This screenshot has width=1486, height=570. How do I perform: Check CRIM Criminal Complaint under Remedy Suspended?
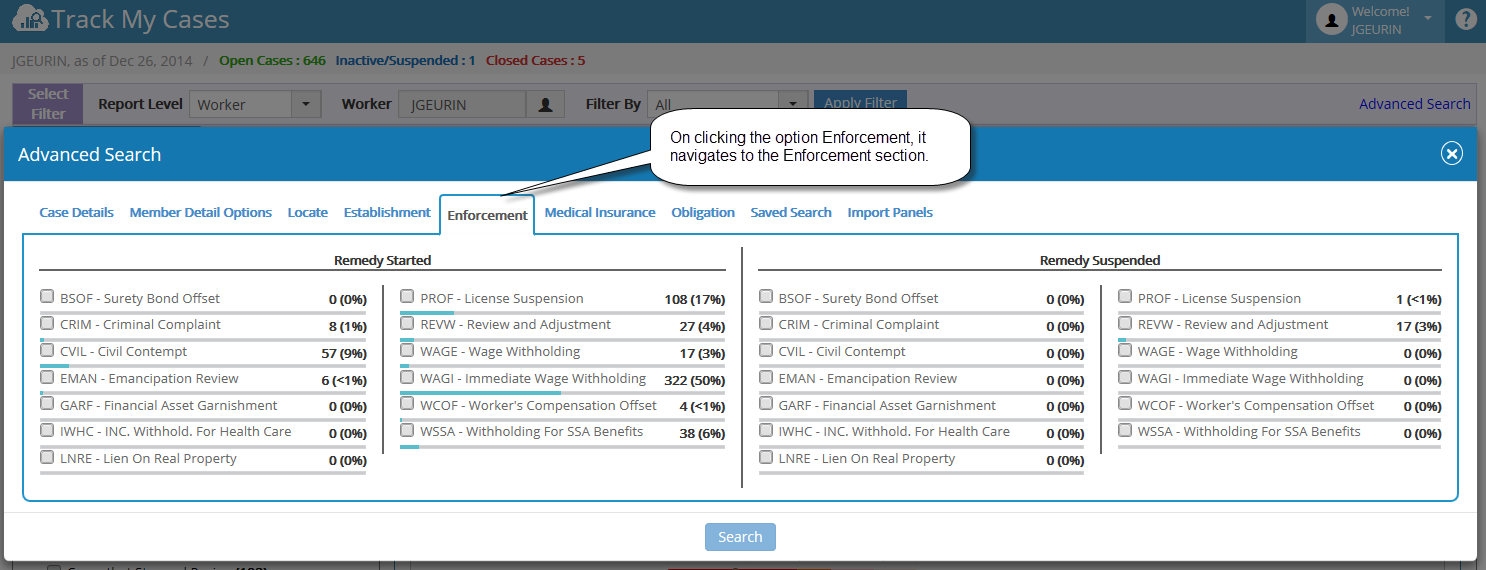point(766,323)
